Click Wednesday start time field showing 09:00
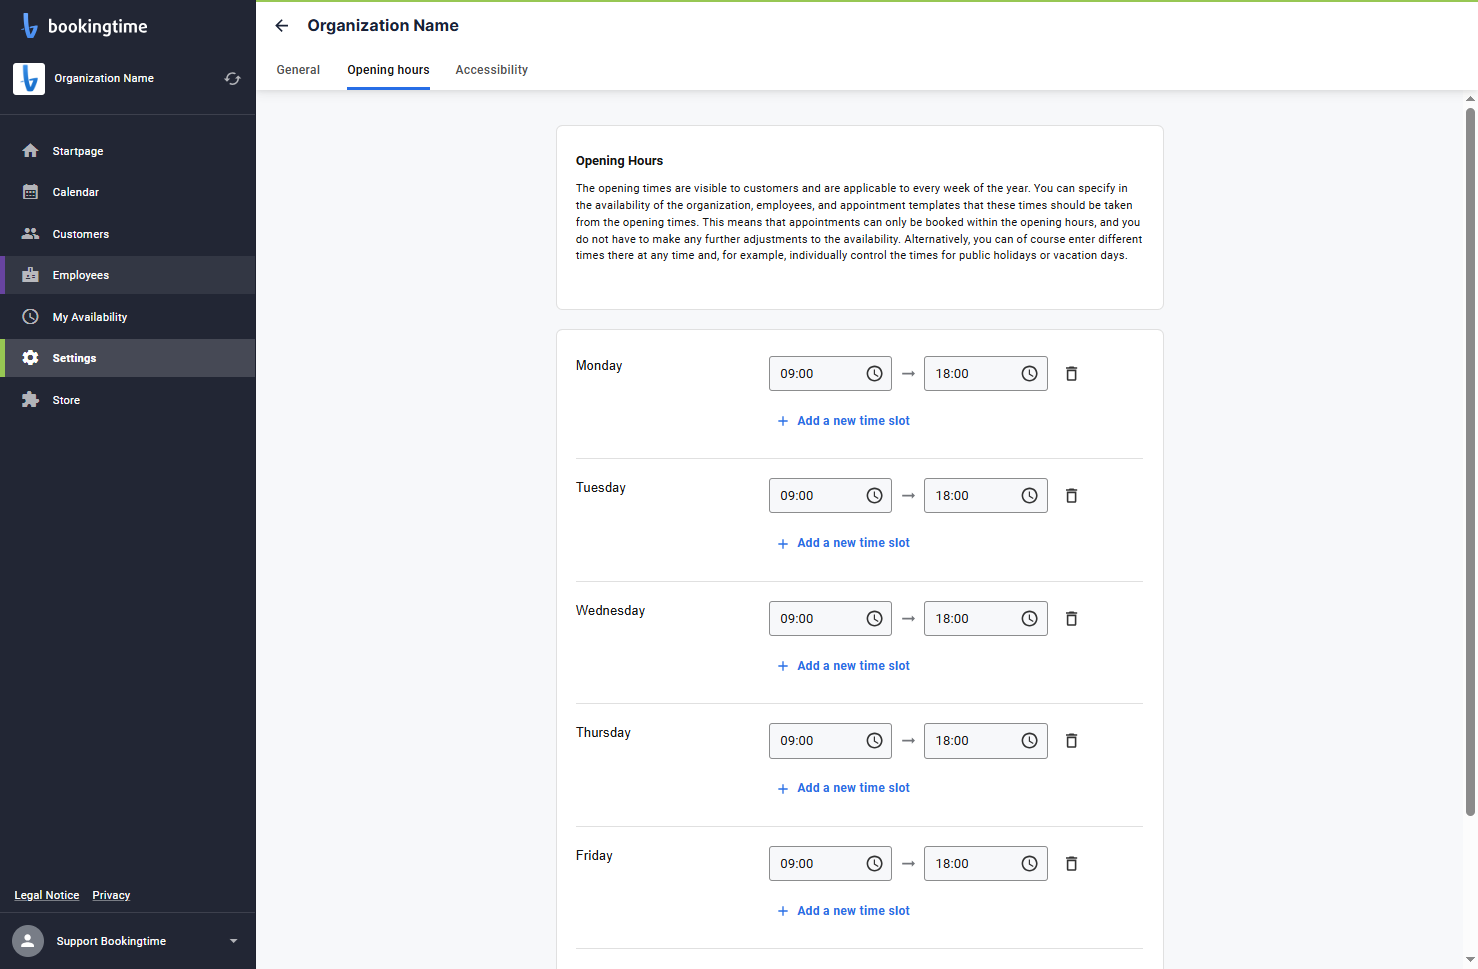The width and height of the screenshot is (1478, 969). point(830,618)
